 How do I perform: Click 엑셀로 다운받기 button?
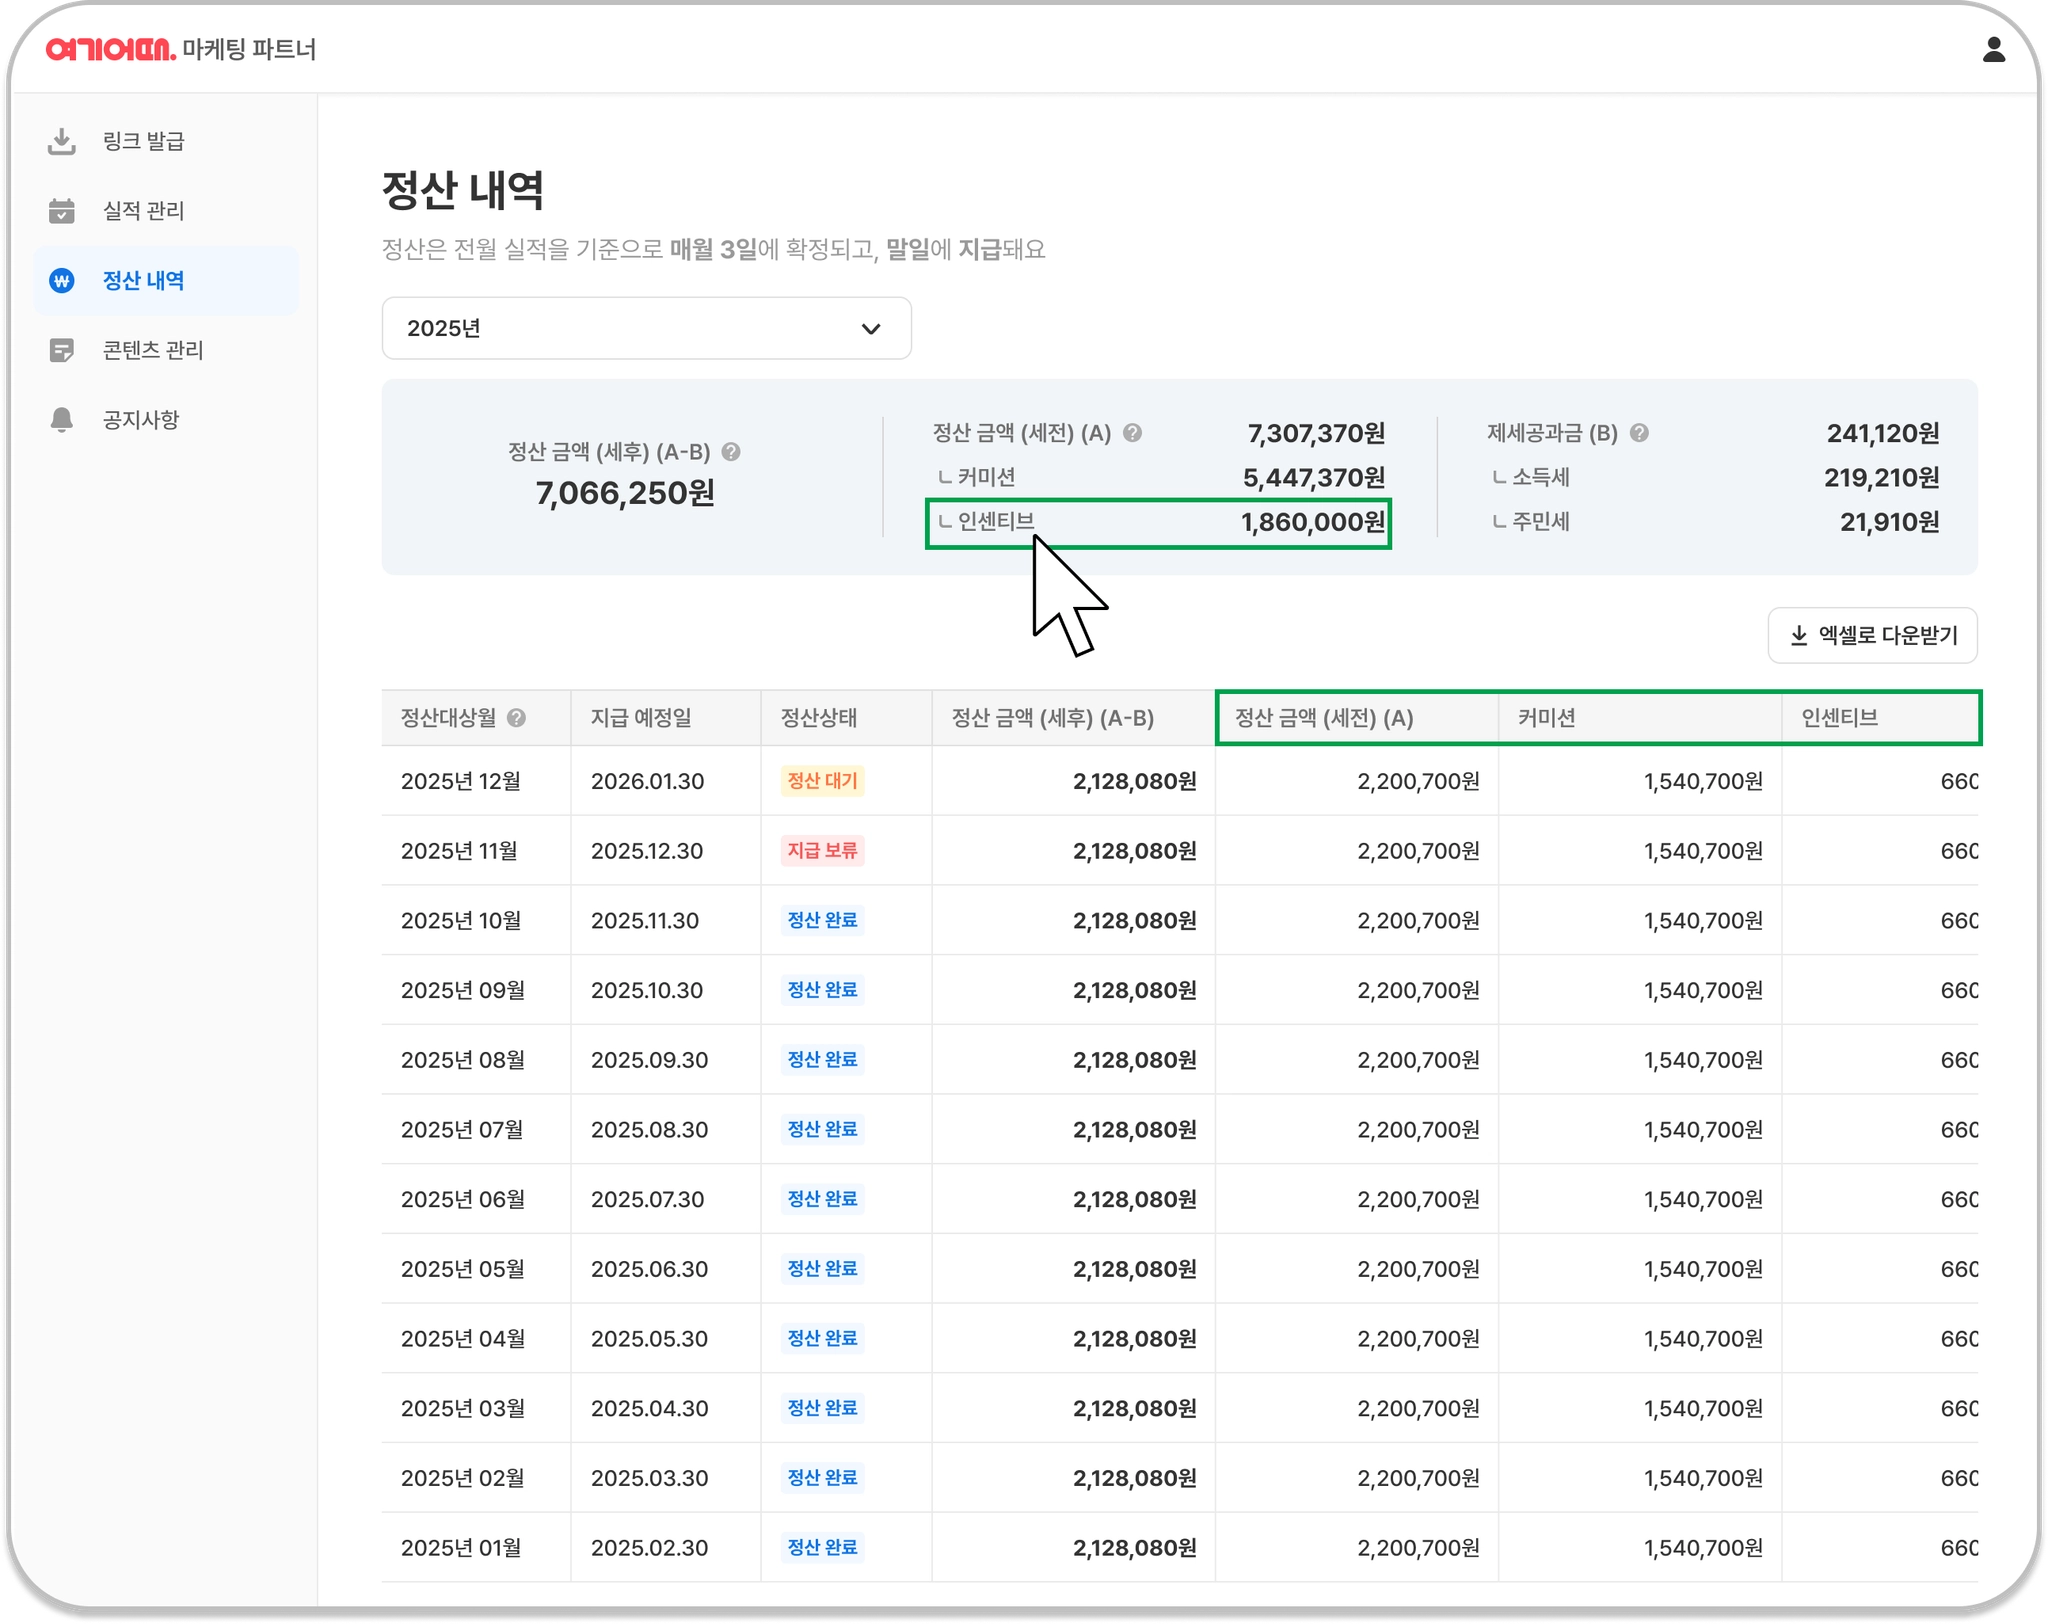tap(1872, 635)
